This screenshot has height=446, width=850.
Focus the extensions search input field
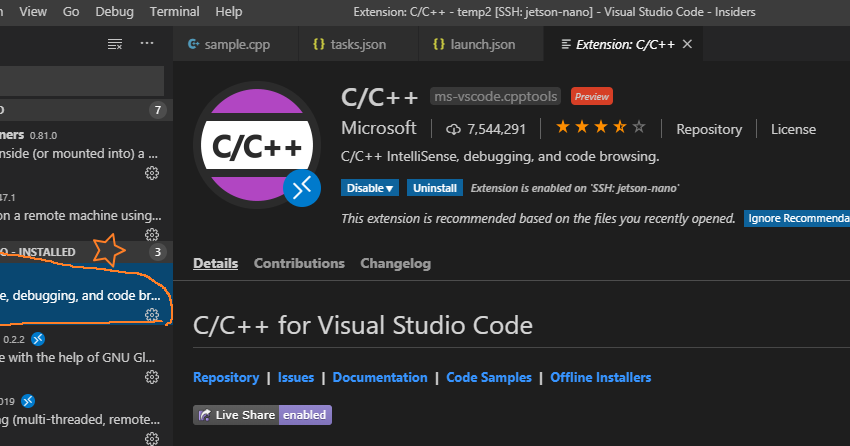pyautogui.click(x=80, y=79)
